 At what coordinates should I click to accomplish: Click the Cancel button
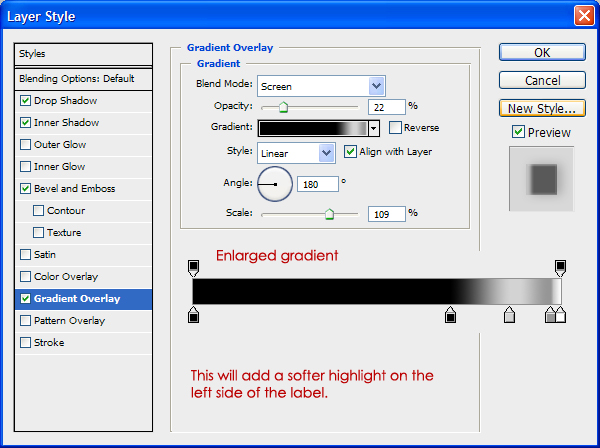click(542, 80)
